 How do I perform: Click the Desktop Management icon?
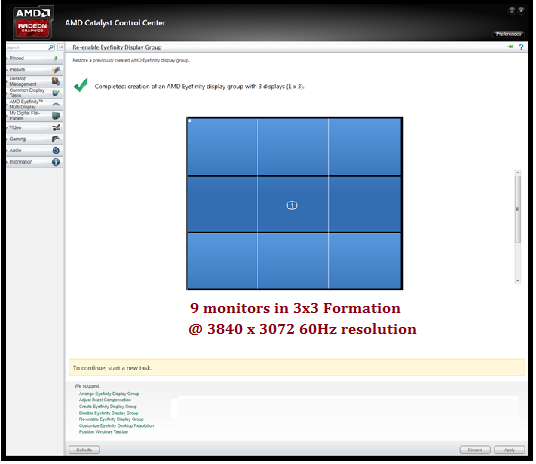pos(56,81)
